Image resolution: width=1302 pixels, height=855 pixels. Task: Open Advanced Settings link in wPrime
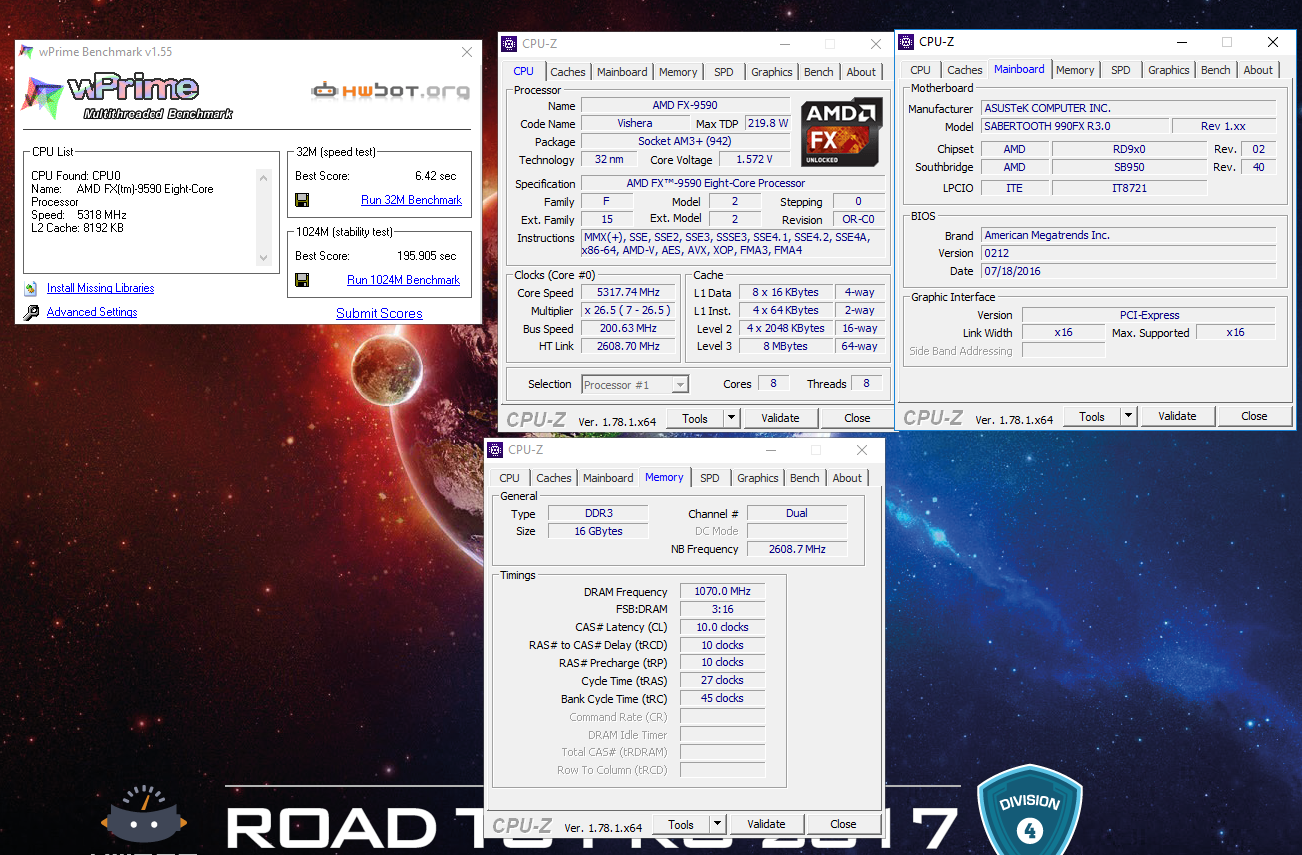click(x=92, y=312)
